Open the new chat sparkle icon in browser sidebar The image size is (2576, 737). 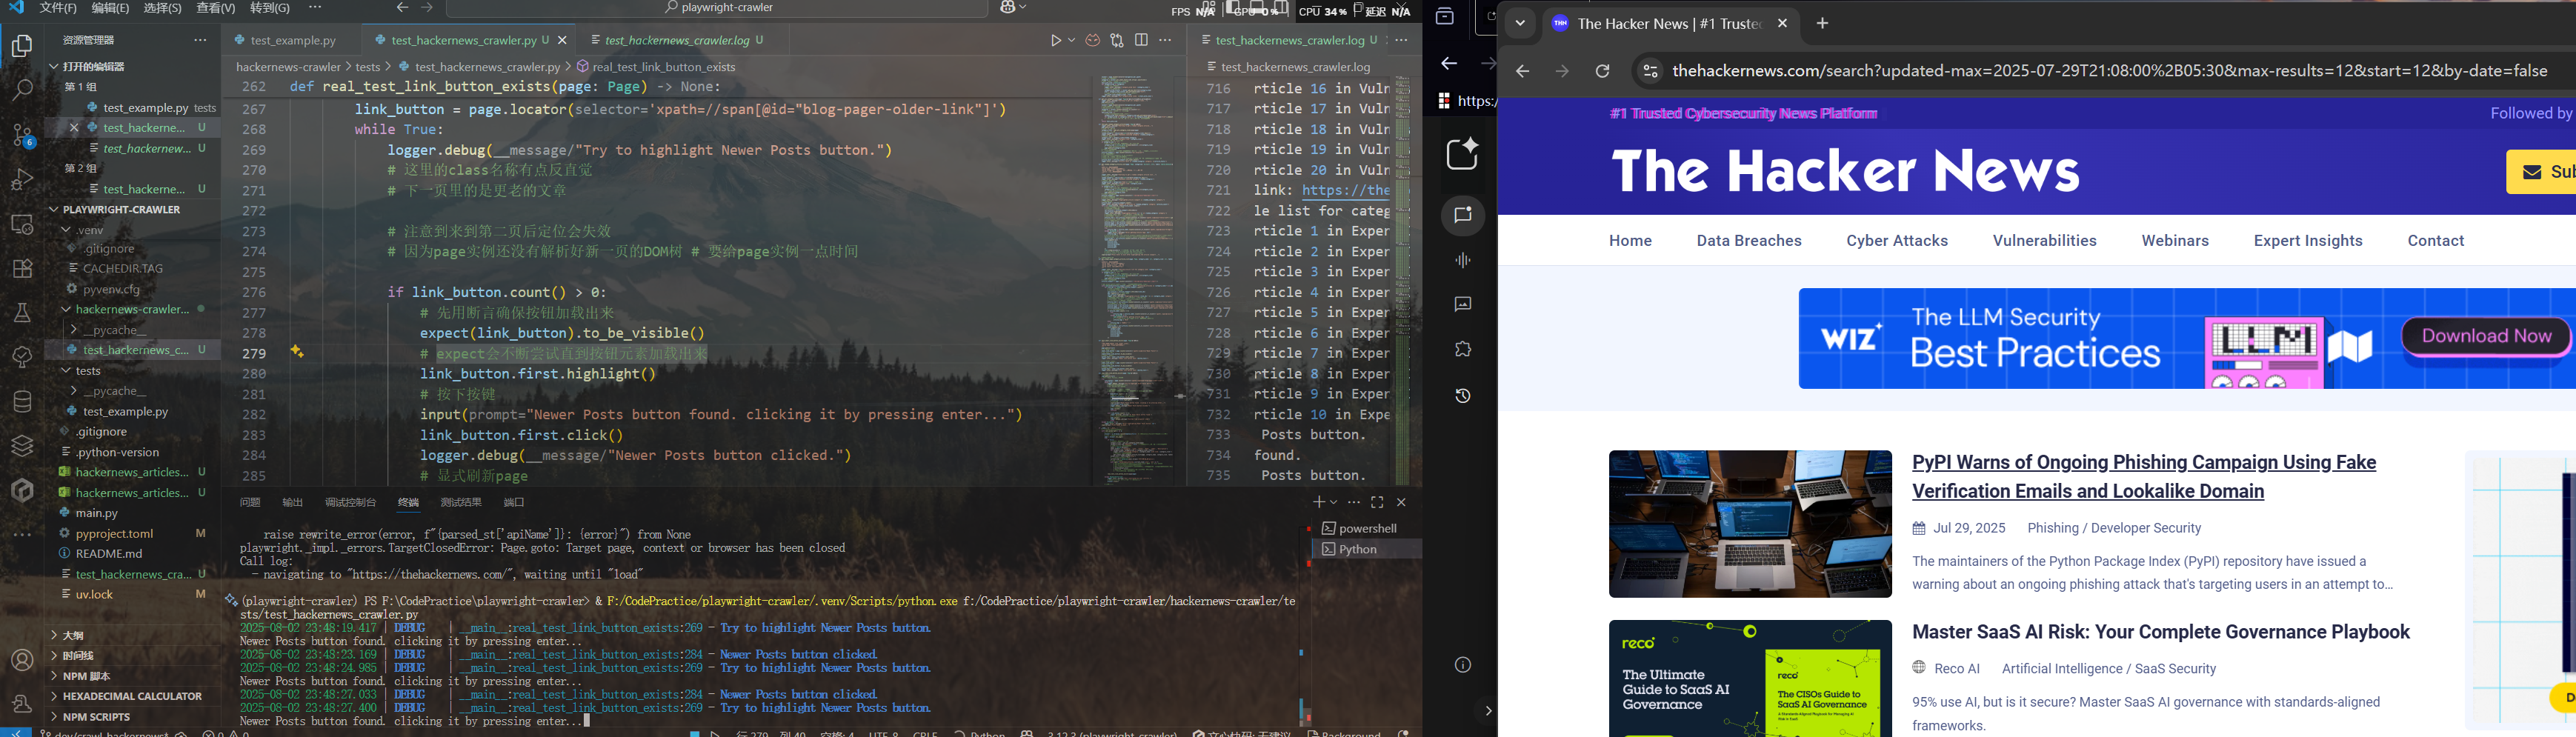click(1462, 154)
